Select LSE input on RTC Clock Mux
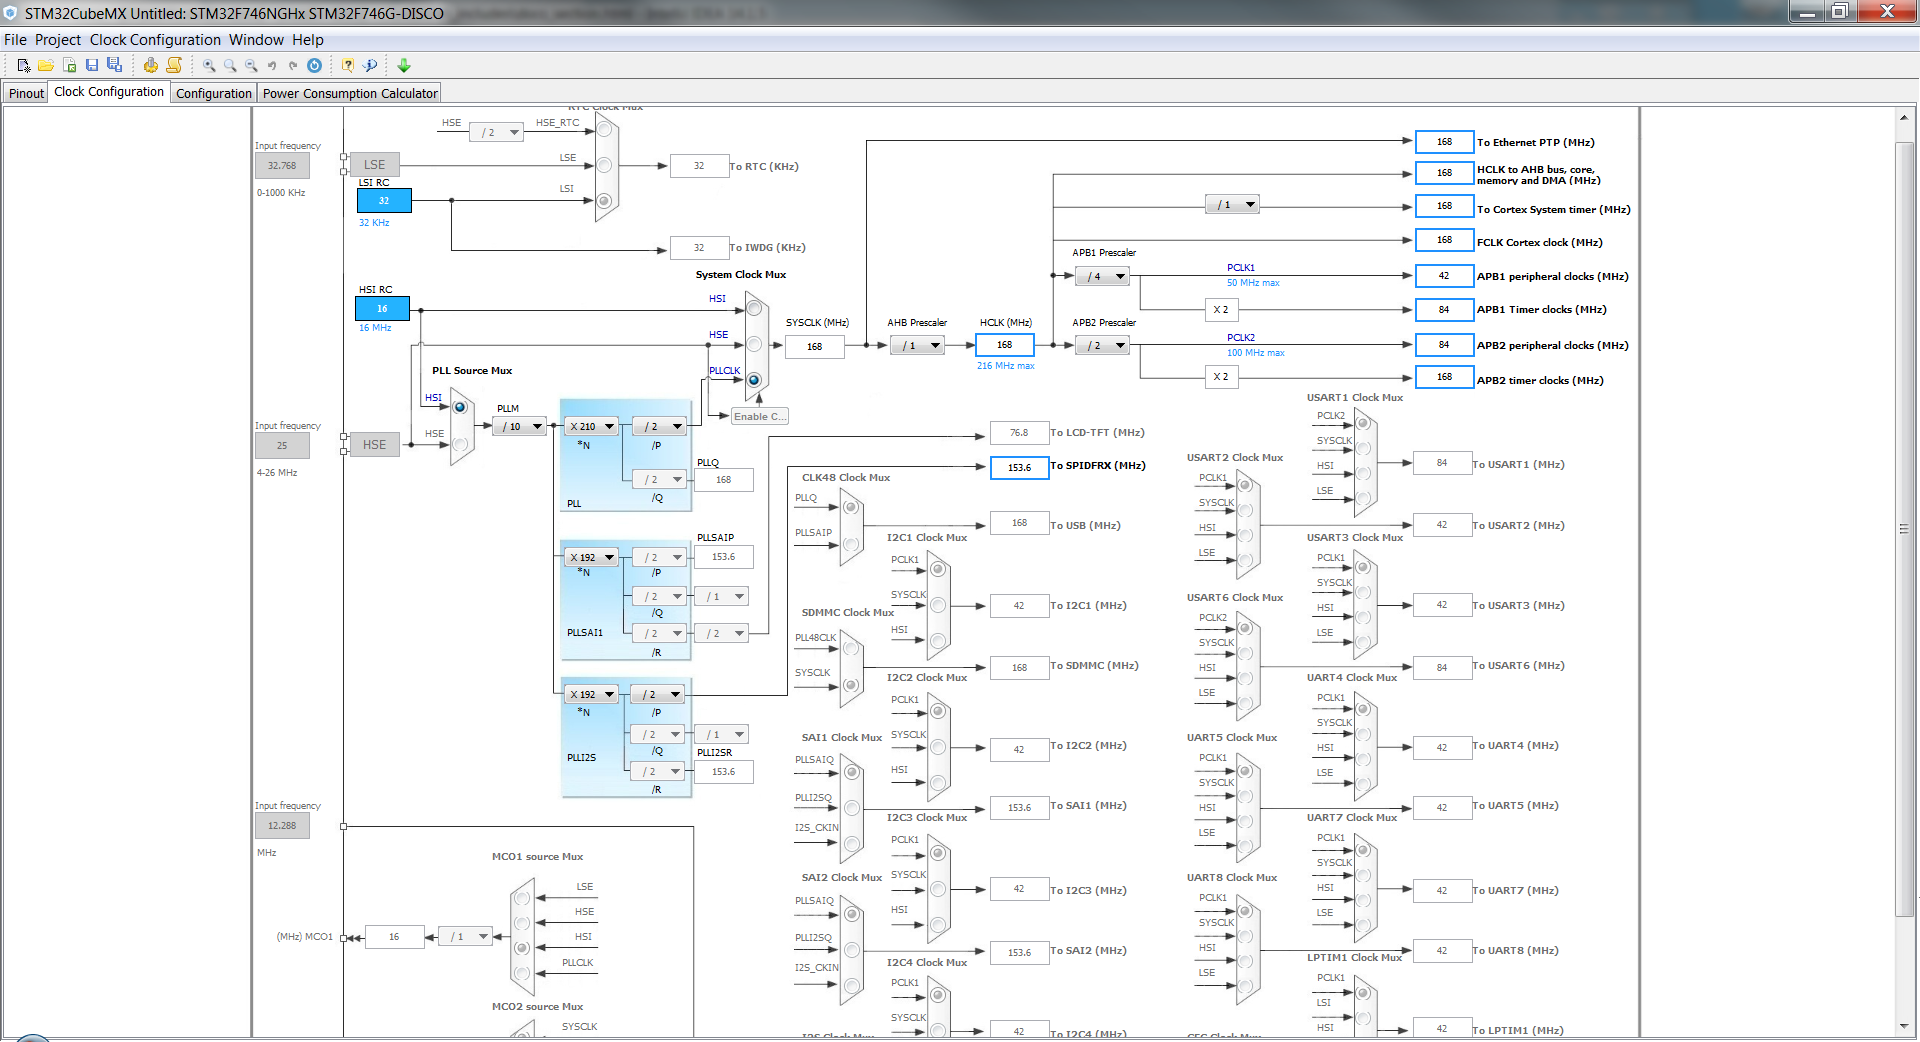Screen dimensions: 1920x1042 pos(604,166)
